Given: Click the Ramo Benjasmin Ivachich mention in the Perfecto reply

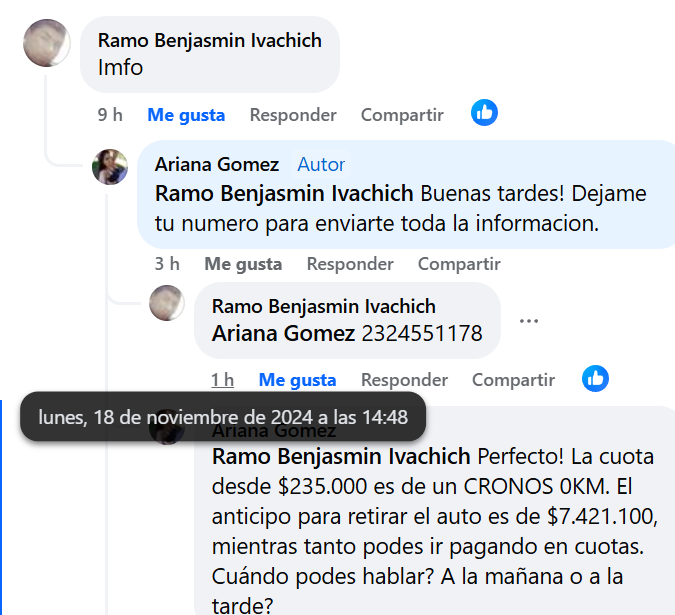Looking at the screenshot, I should click(341, 457).
